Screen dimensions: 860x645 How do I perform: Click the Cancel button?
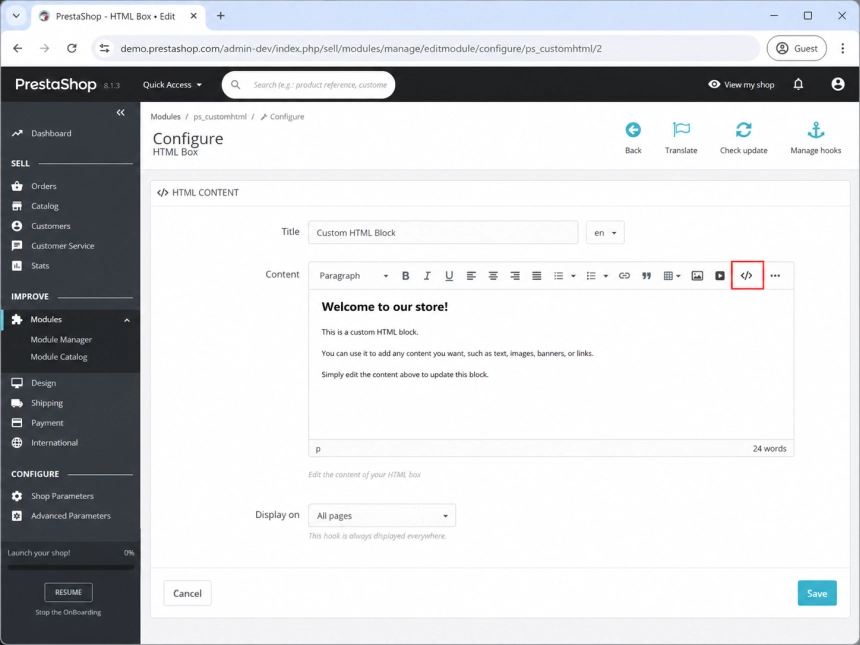pyautogui.click(x=187, y=593)
